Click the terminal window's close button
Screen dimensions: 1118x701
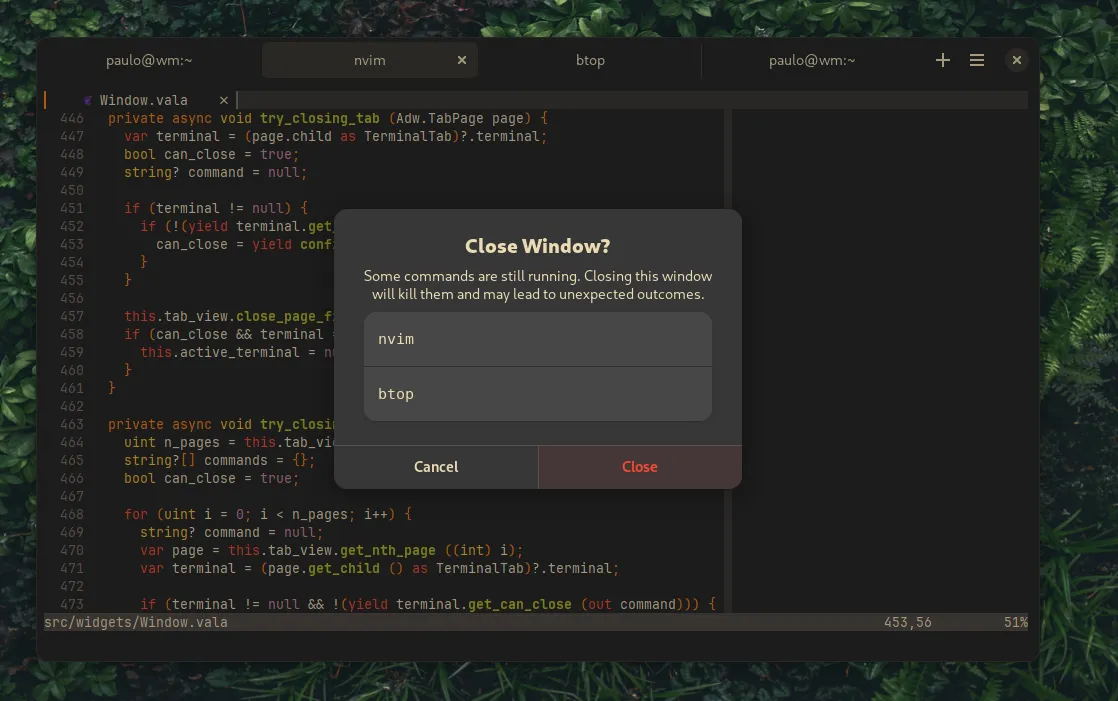[1016, 61]
